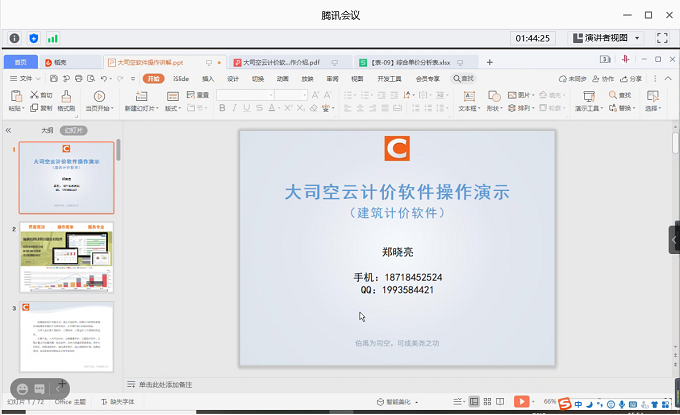Open the 放映 ribbon tab
The height and width of the screenshot is (415, 680).
(x=307, y=78)
